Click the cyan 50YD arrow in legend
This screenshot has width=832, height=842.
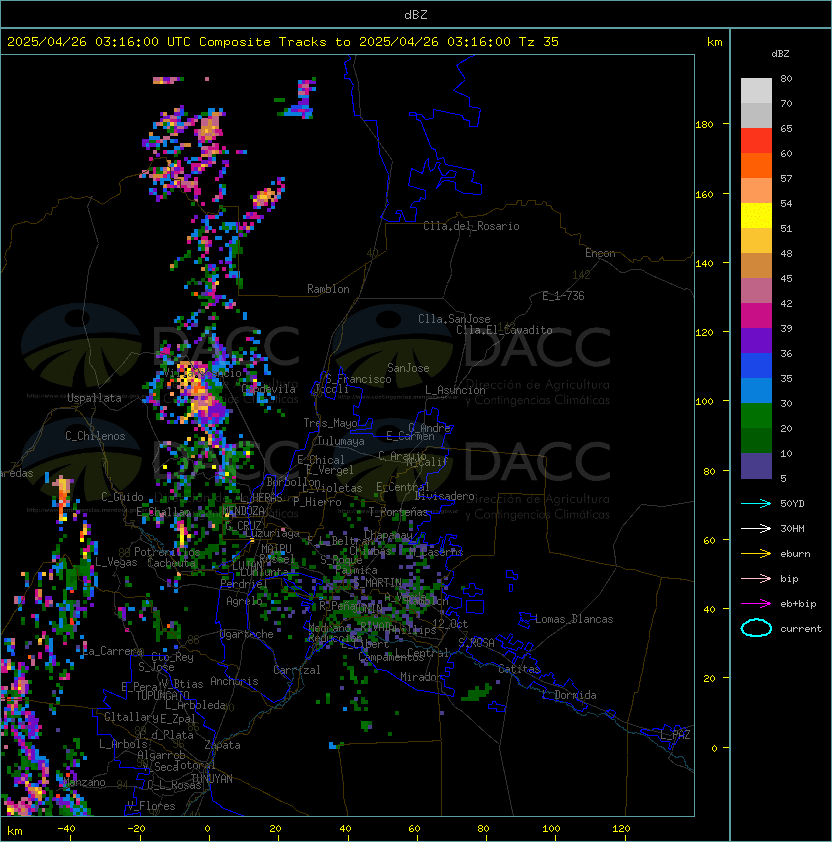(x=756, y=503)
